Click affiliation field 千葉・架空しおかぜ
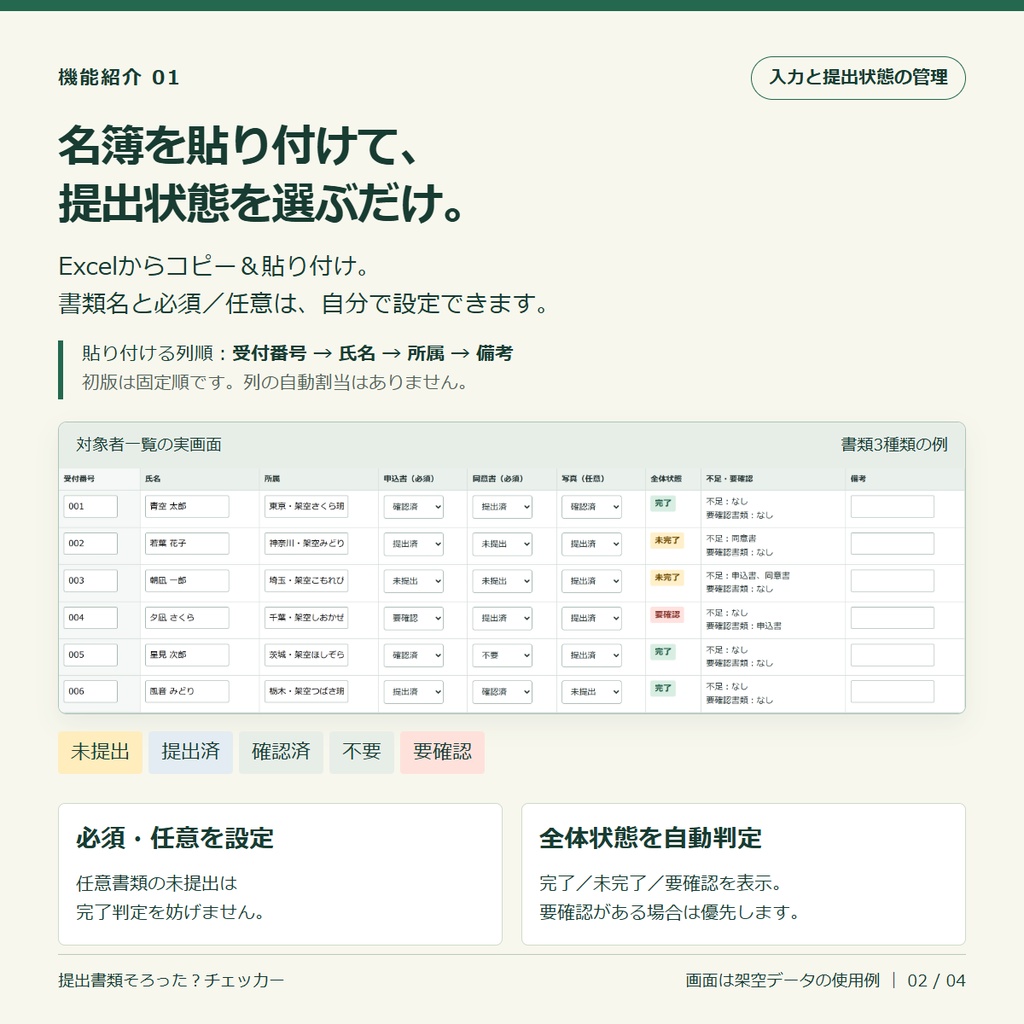Image resolution: width=1024 pixels, height=1024 pixels. coord(306,617)
